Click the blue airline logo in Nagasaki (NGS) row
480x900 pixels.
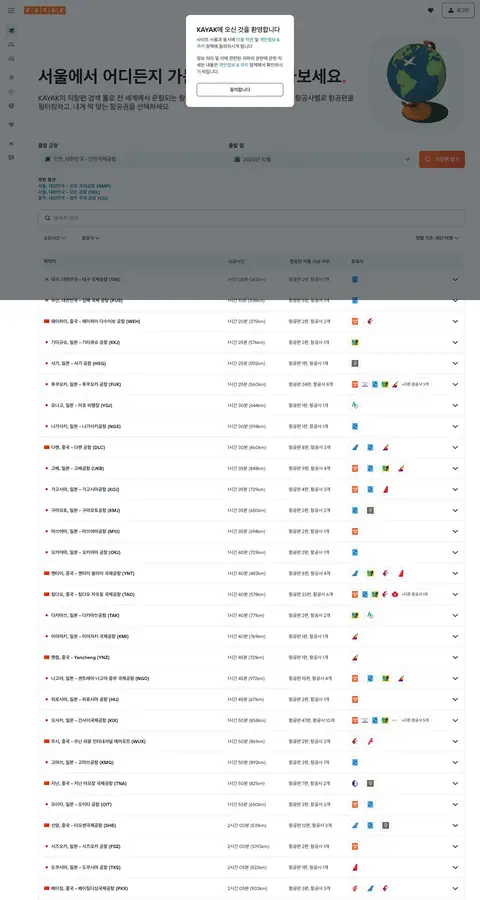[x=355, y=426]
